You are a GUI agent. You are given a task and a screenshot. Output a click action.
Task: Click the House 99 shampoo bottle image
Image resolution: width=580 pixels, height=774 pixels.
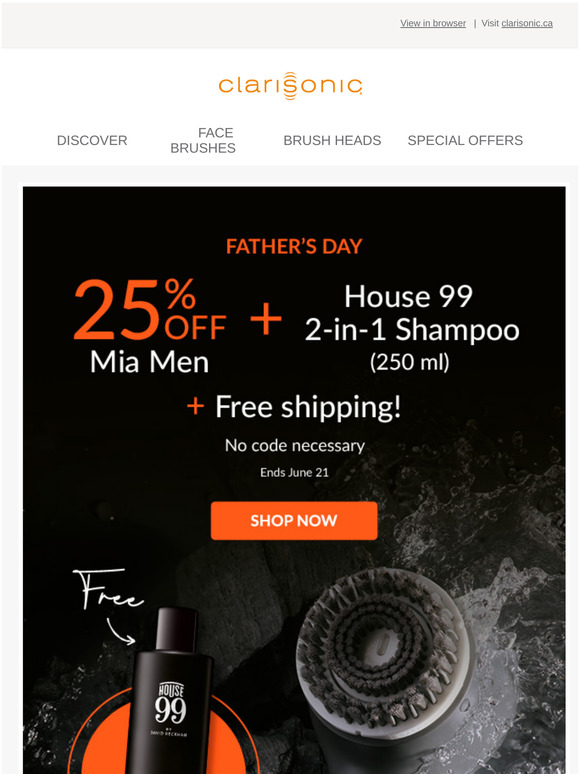(170, 691)
